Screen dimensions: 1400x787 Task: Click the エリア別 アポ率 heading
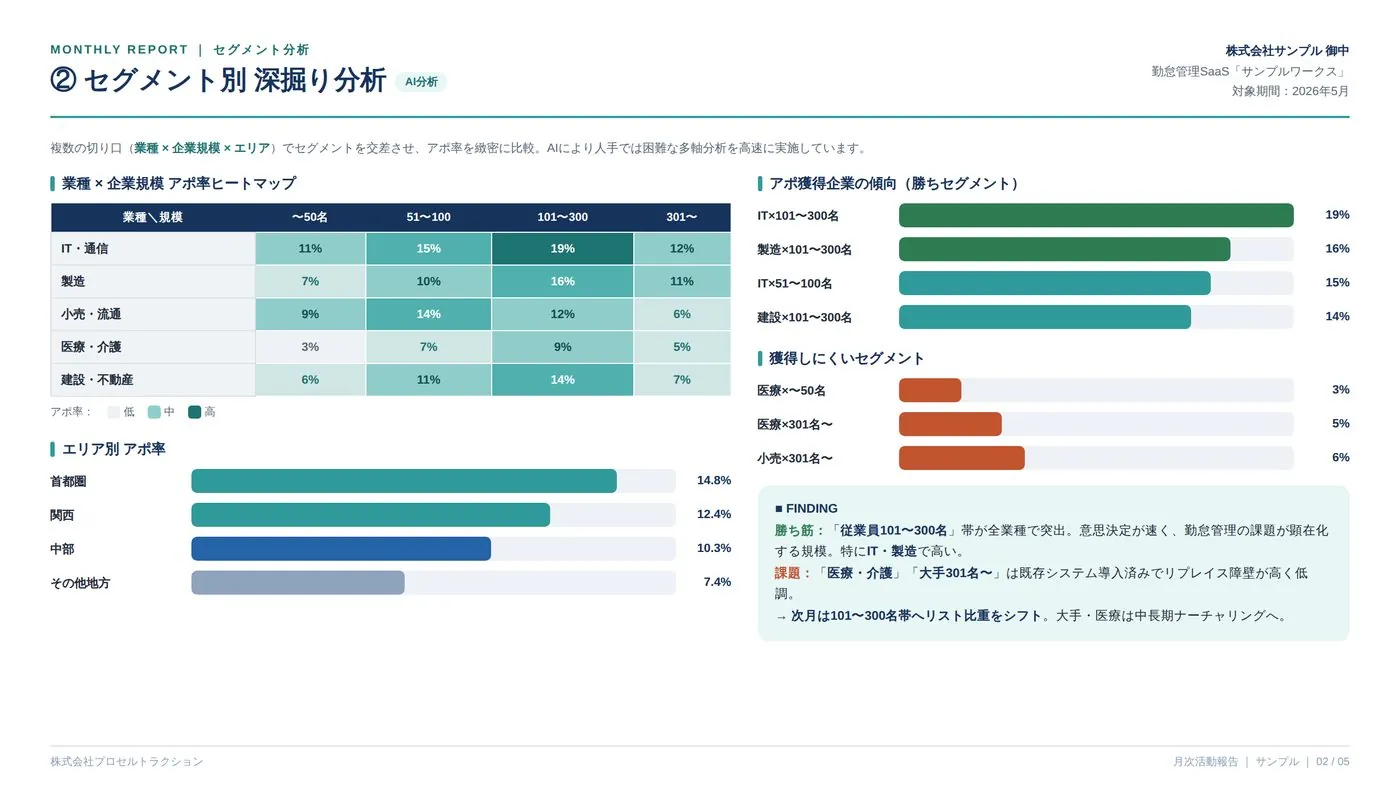pyautogui.click(x=114, y=450)
